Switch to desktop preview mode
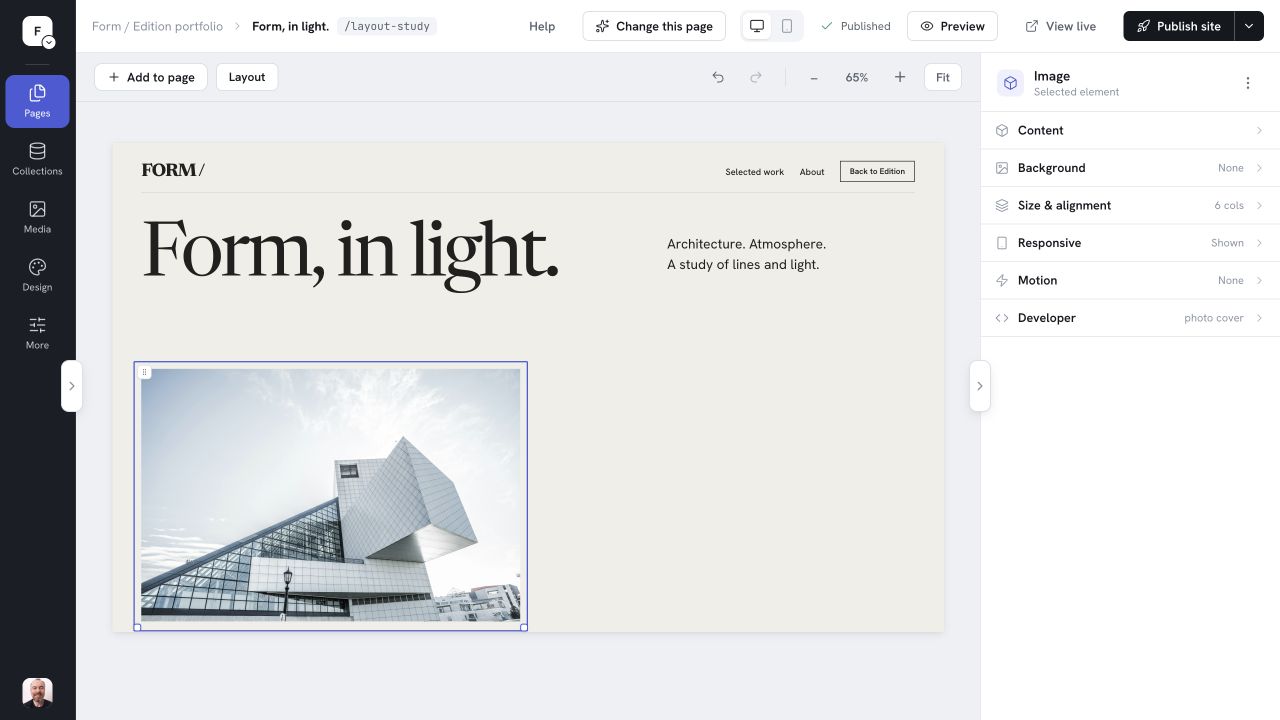 [757, 26]
